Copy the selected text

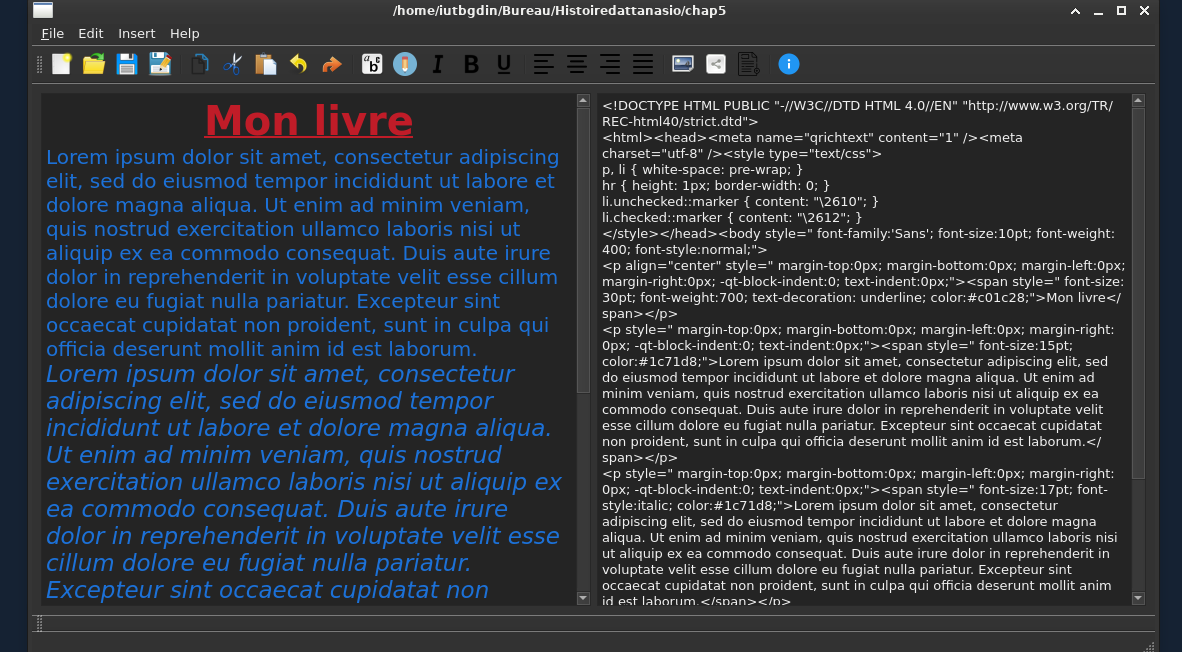(x=200, y=64)
